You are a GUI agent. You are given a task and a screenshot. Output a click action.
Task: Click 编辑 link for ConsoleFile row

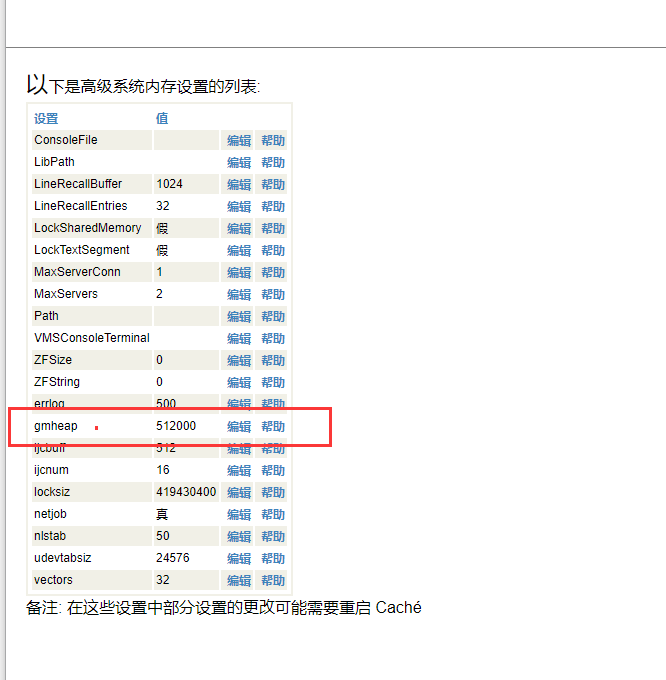238,141
